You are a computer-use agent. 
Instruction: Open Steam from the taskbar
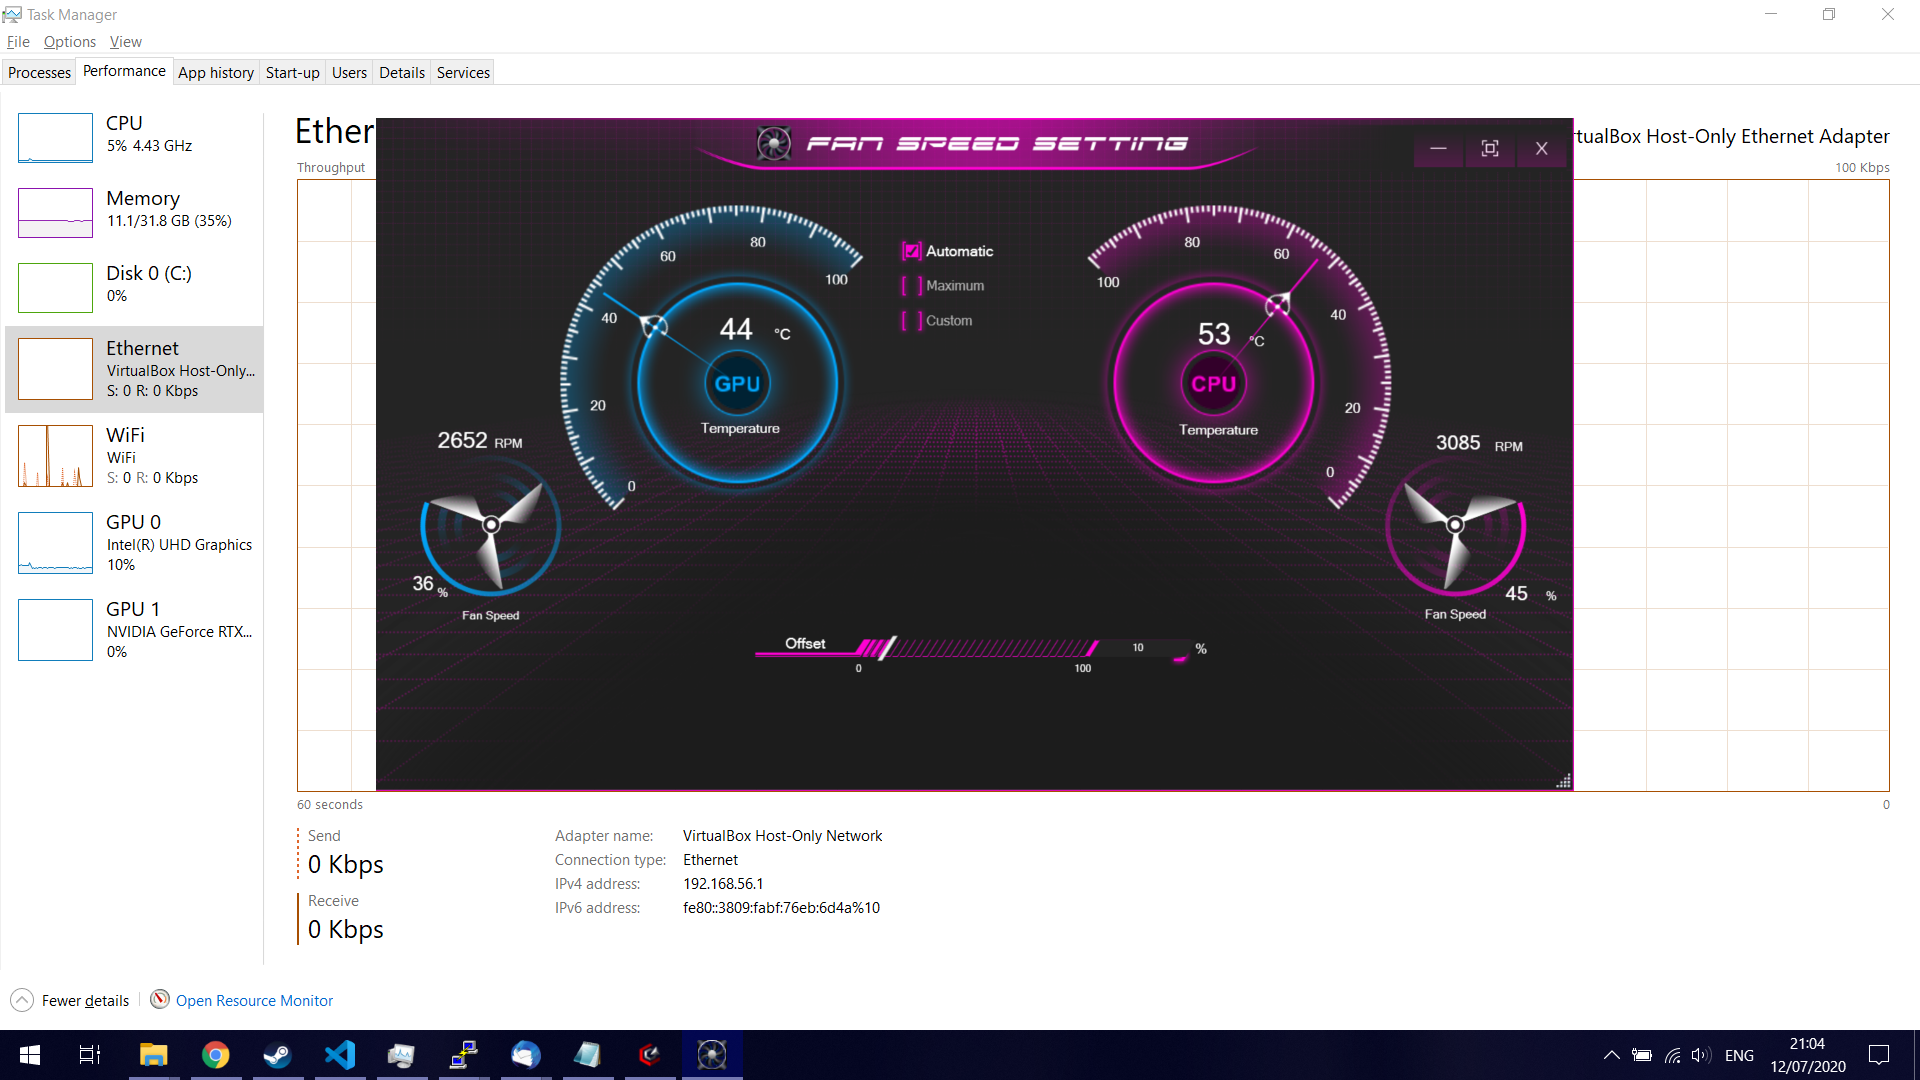click(x=277, y=1055)
